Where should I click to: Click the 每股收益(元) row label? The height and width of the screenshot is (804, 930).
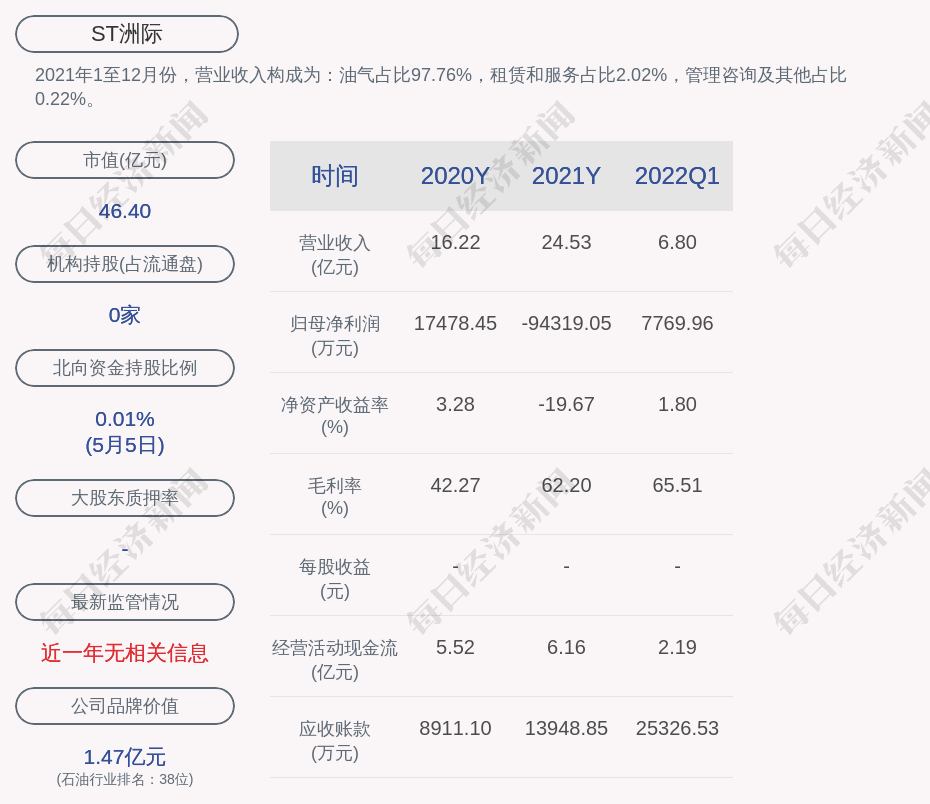[335, 579]
